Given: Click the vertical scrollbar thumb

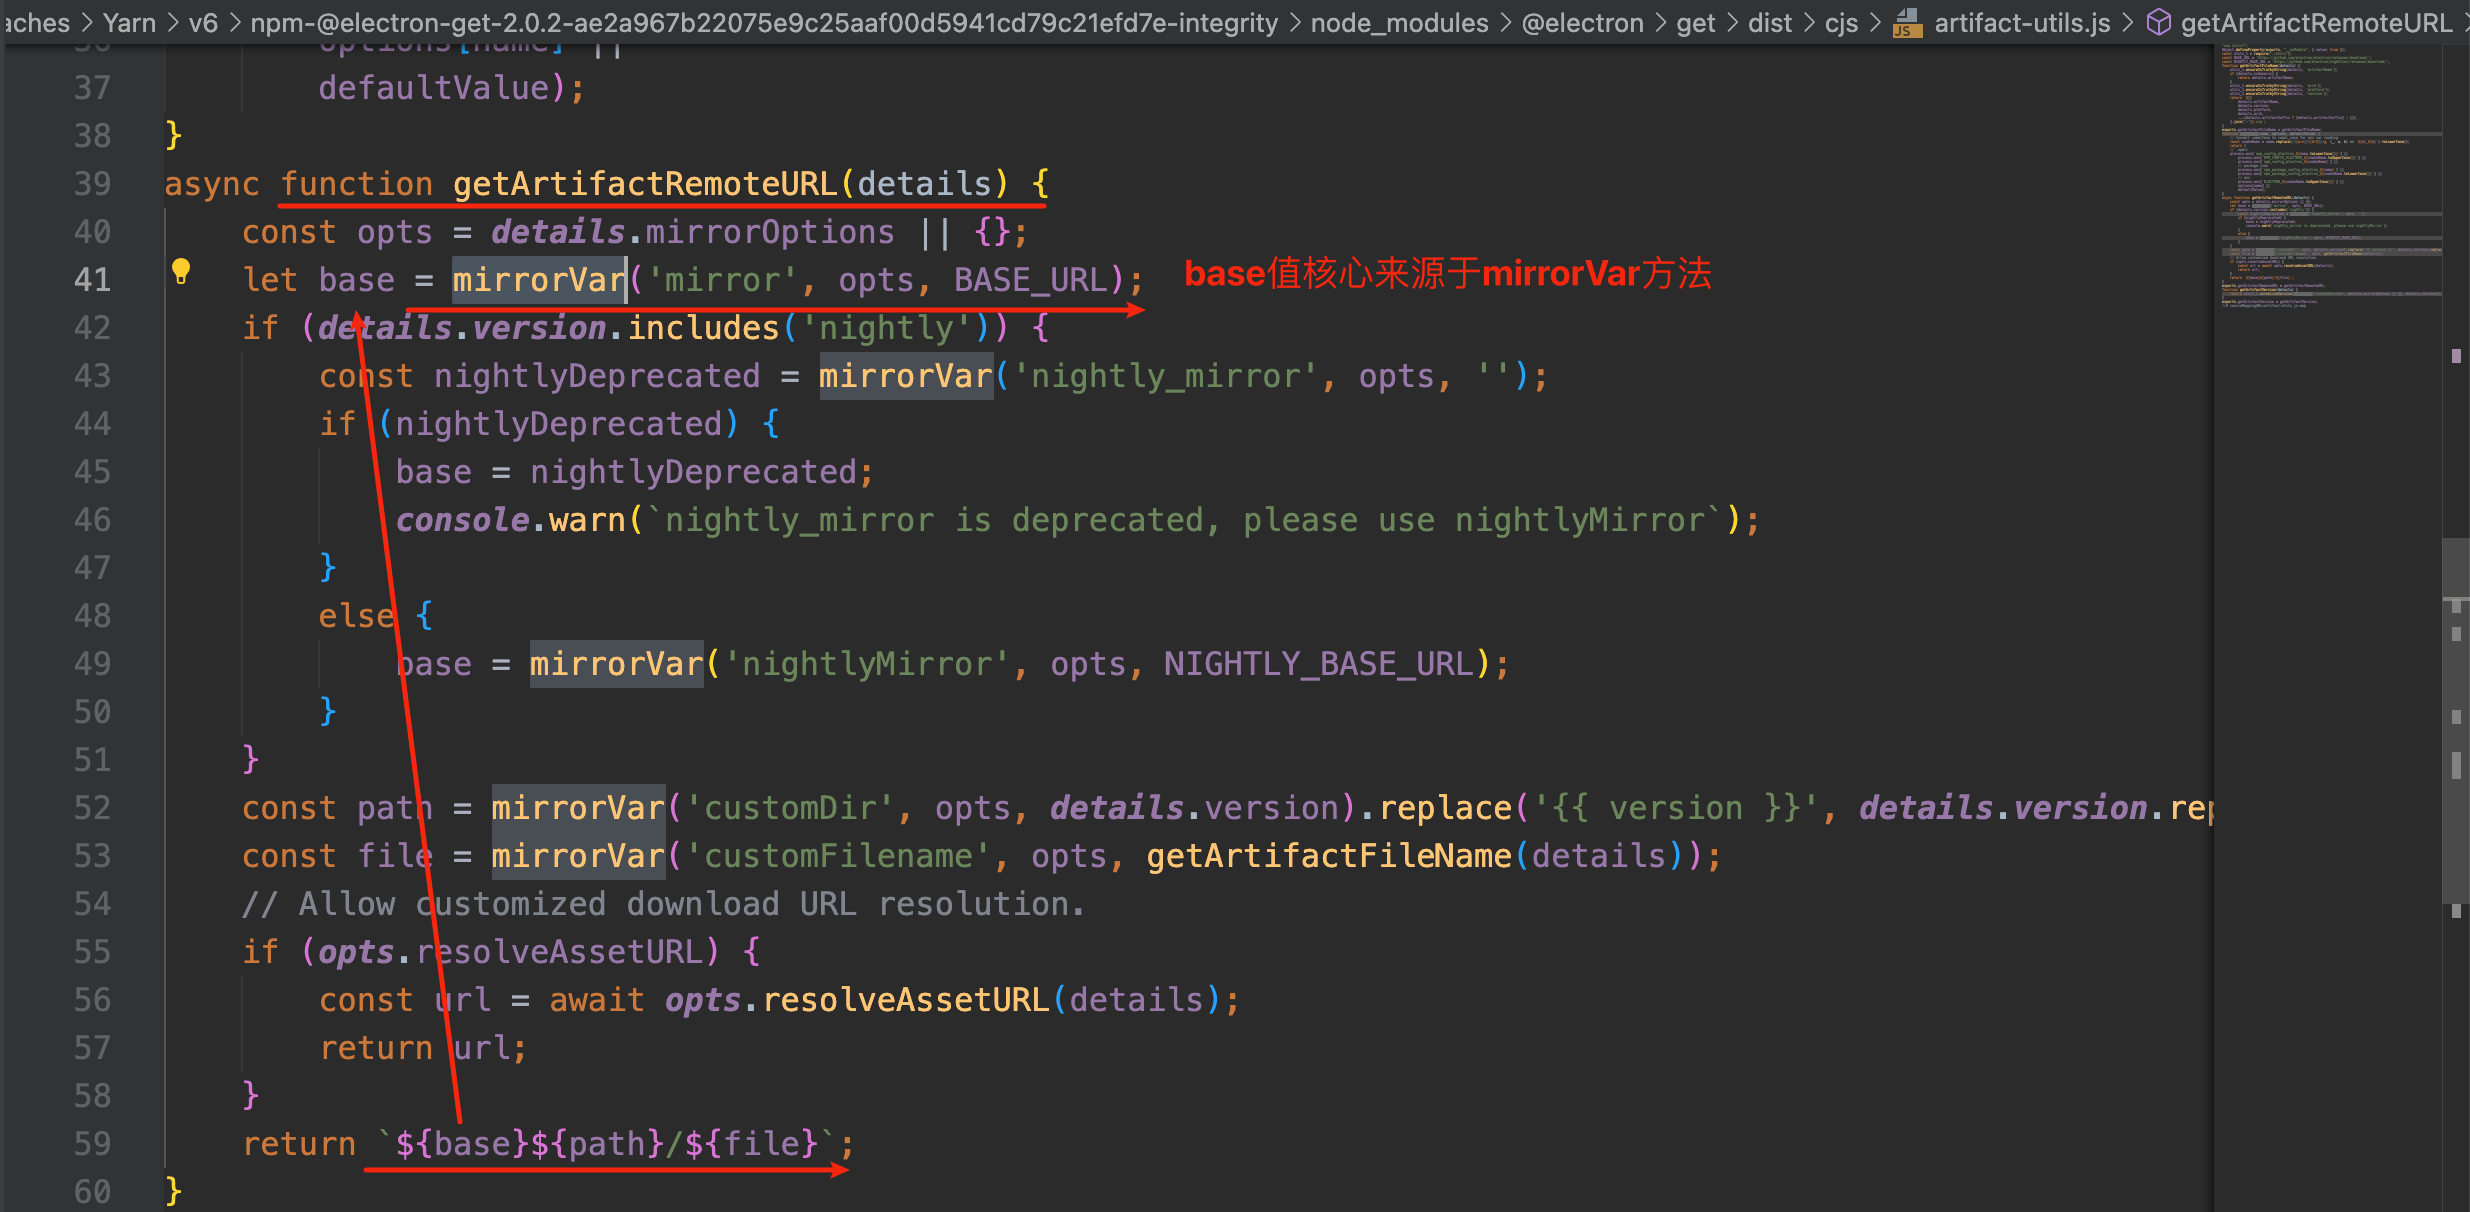Looking at the screenshot, I should coord(2456,720).
